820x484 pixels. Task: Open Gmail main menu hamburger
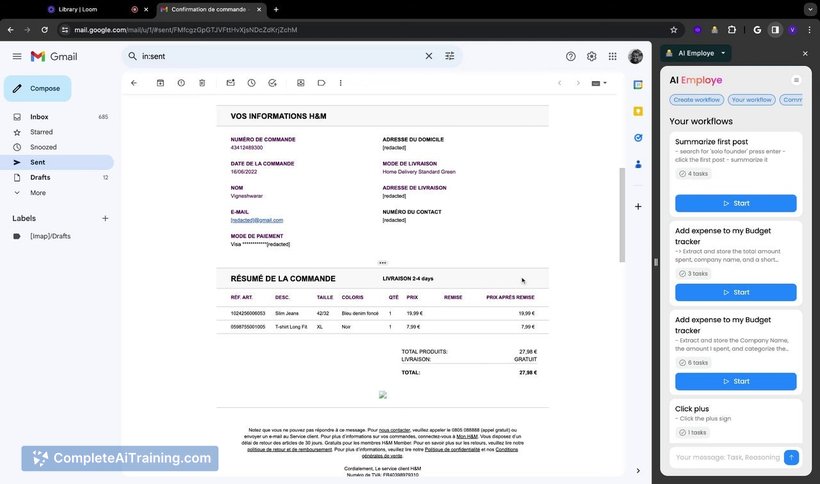click(x=17, y=56)
